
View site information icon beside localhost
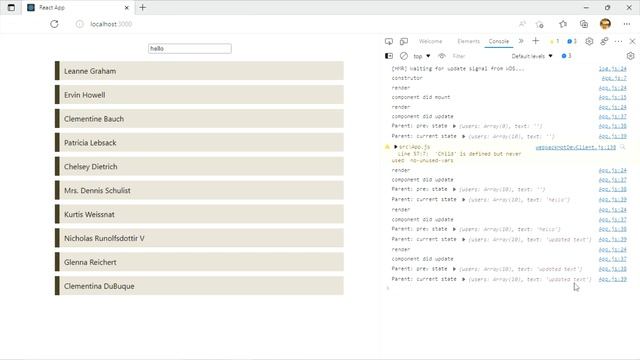pyautogui.click(x=80, y=24)
